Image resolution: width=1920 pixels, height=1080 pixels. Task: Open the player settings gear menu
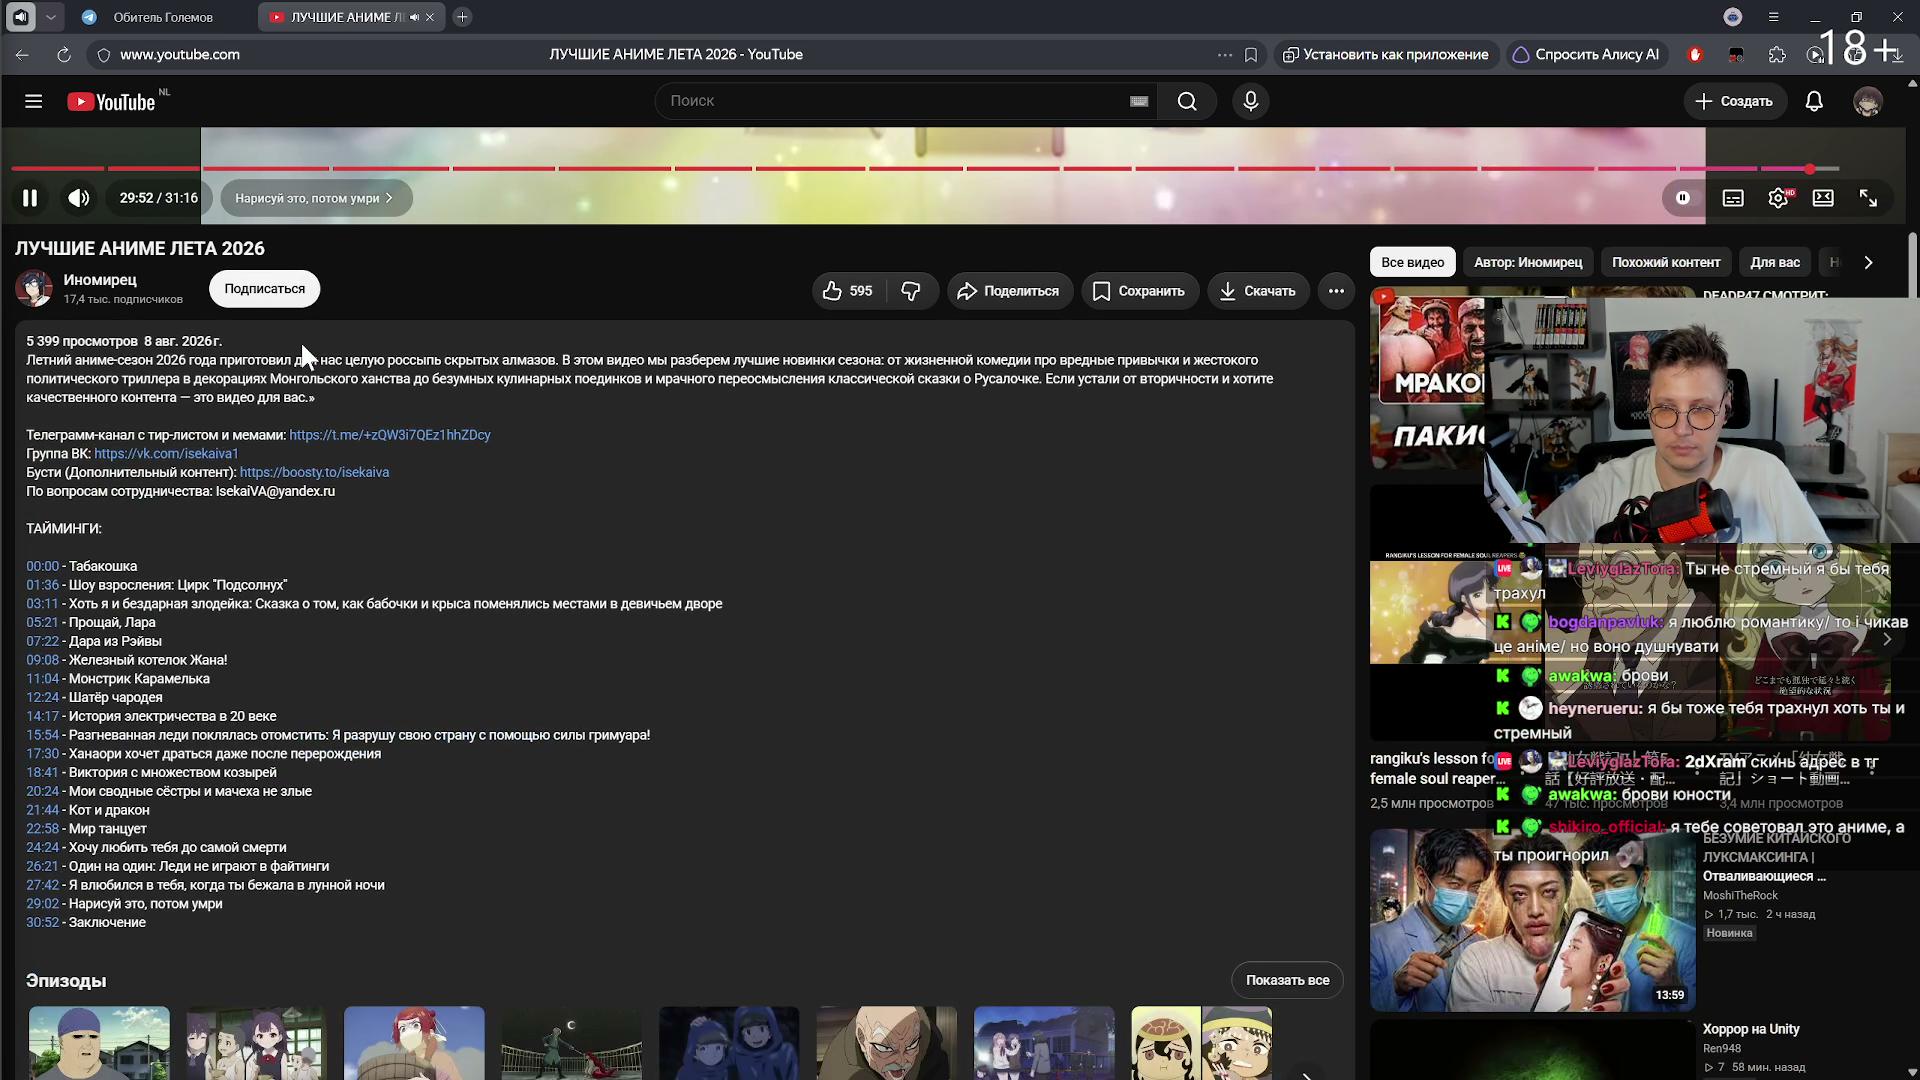[x=1778, y=198]
